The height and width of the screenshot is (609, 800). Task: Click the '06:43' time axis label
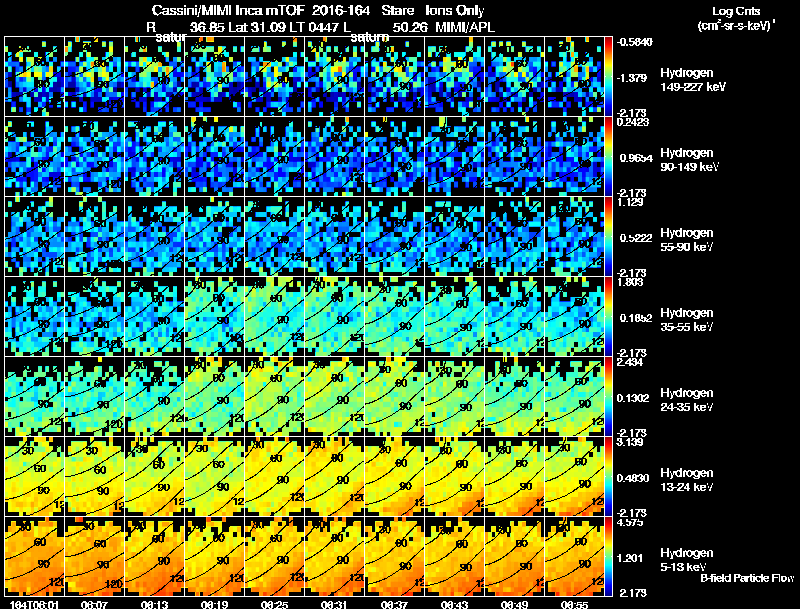(x=454, y=605)
